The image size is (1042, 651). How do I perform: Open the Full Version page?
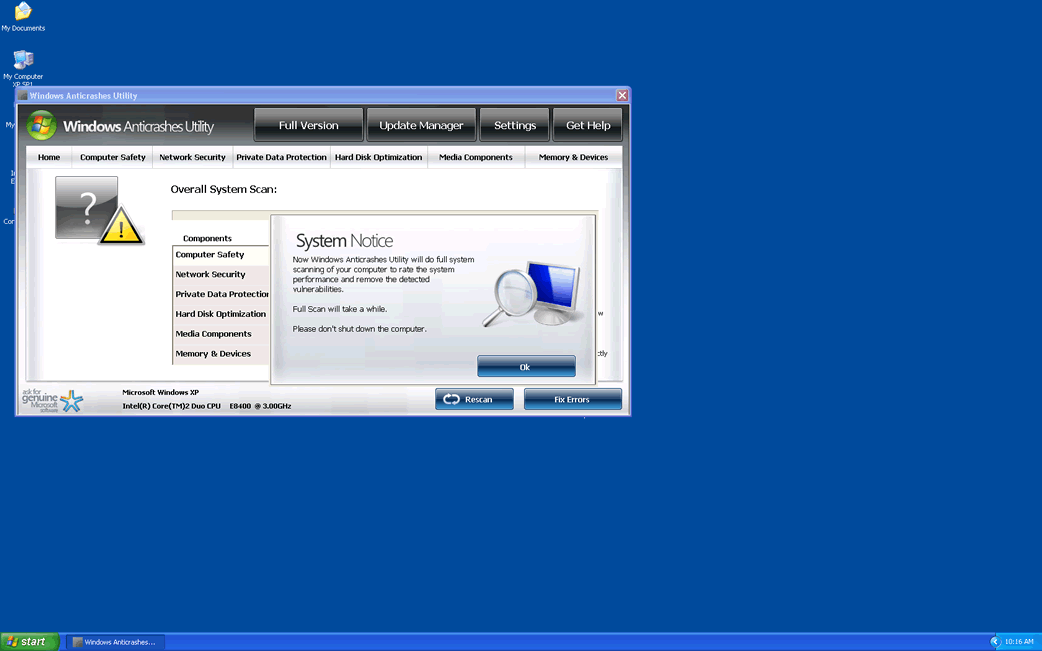308,125
